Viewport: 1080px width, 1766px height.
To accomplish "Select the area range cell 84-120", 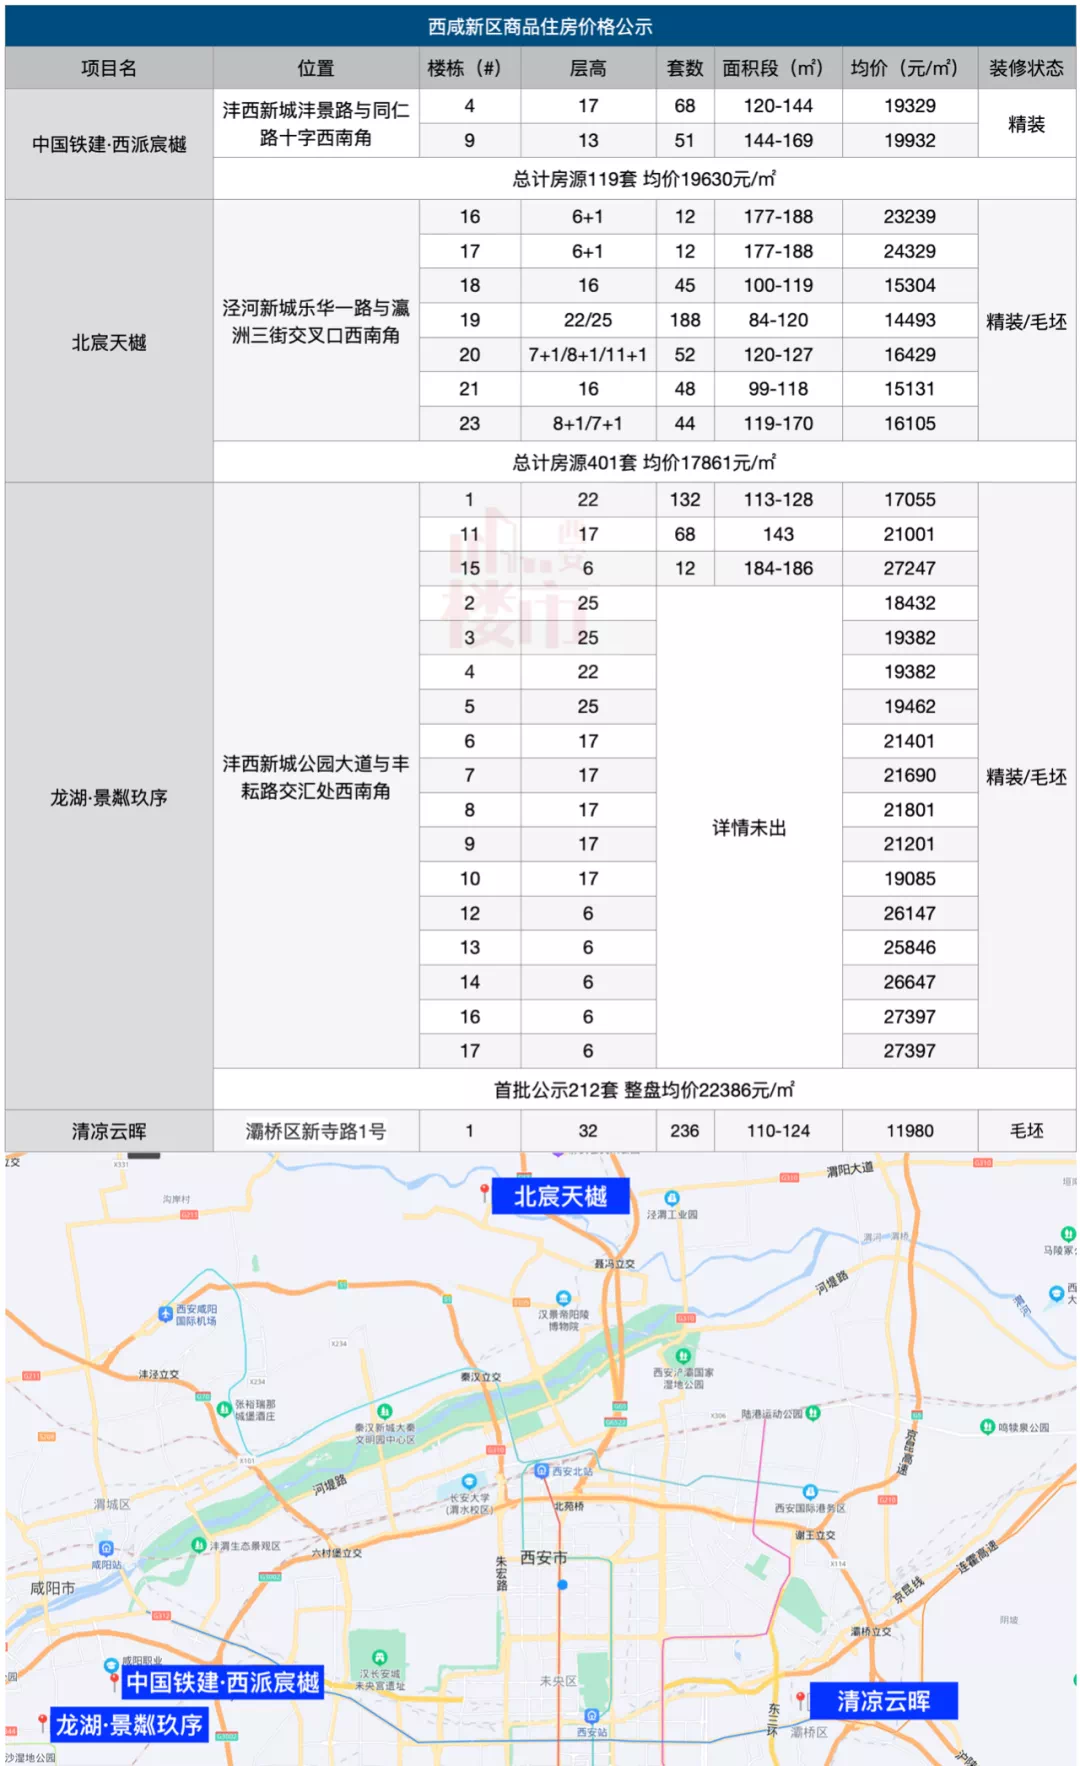I will click(778, 320).
